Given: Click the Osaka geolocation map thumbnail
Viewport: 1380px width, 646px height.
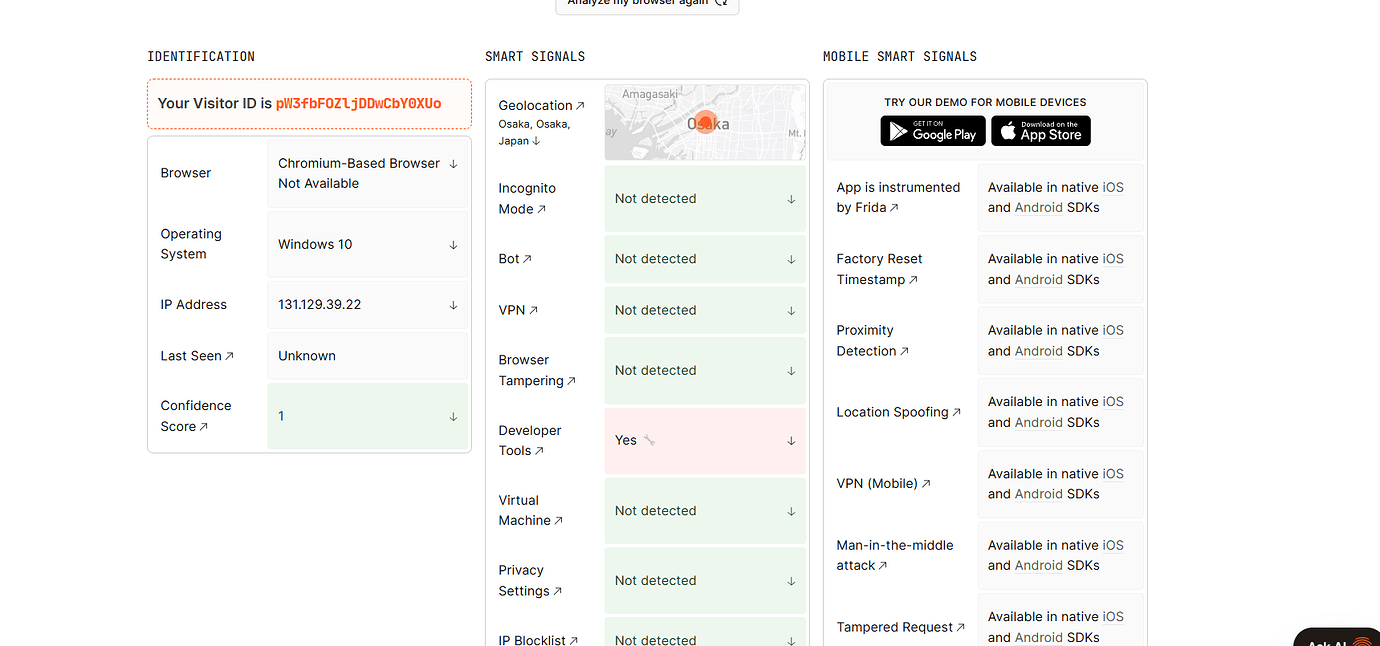Looking at the screenshot, I should tap(705, 122).
